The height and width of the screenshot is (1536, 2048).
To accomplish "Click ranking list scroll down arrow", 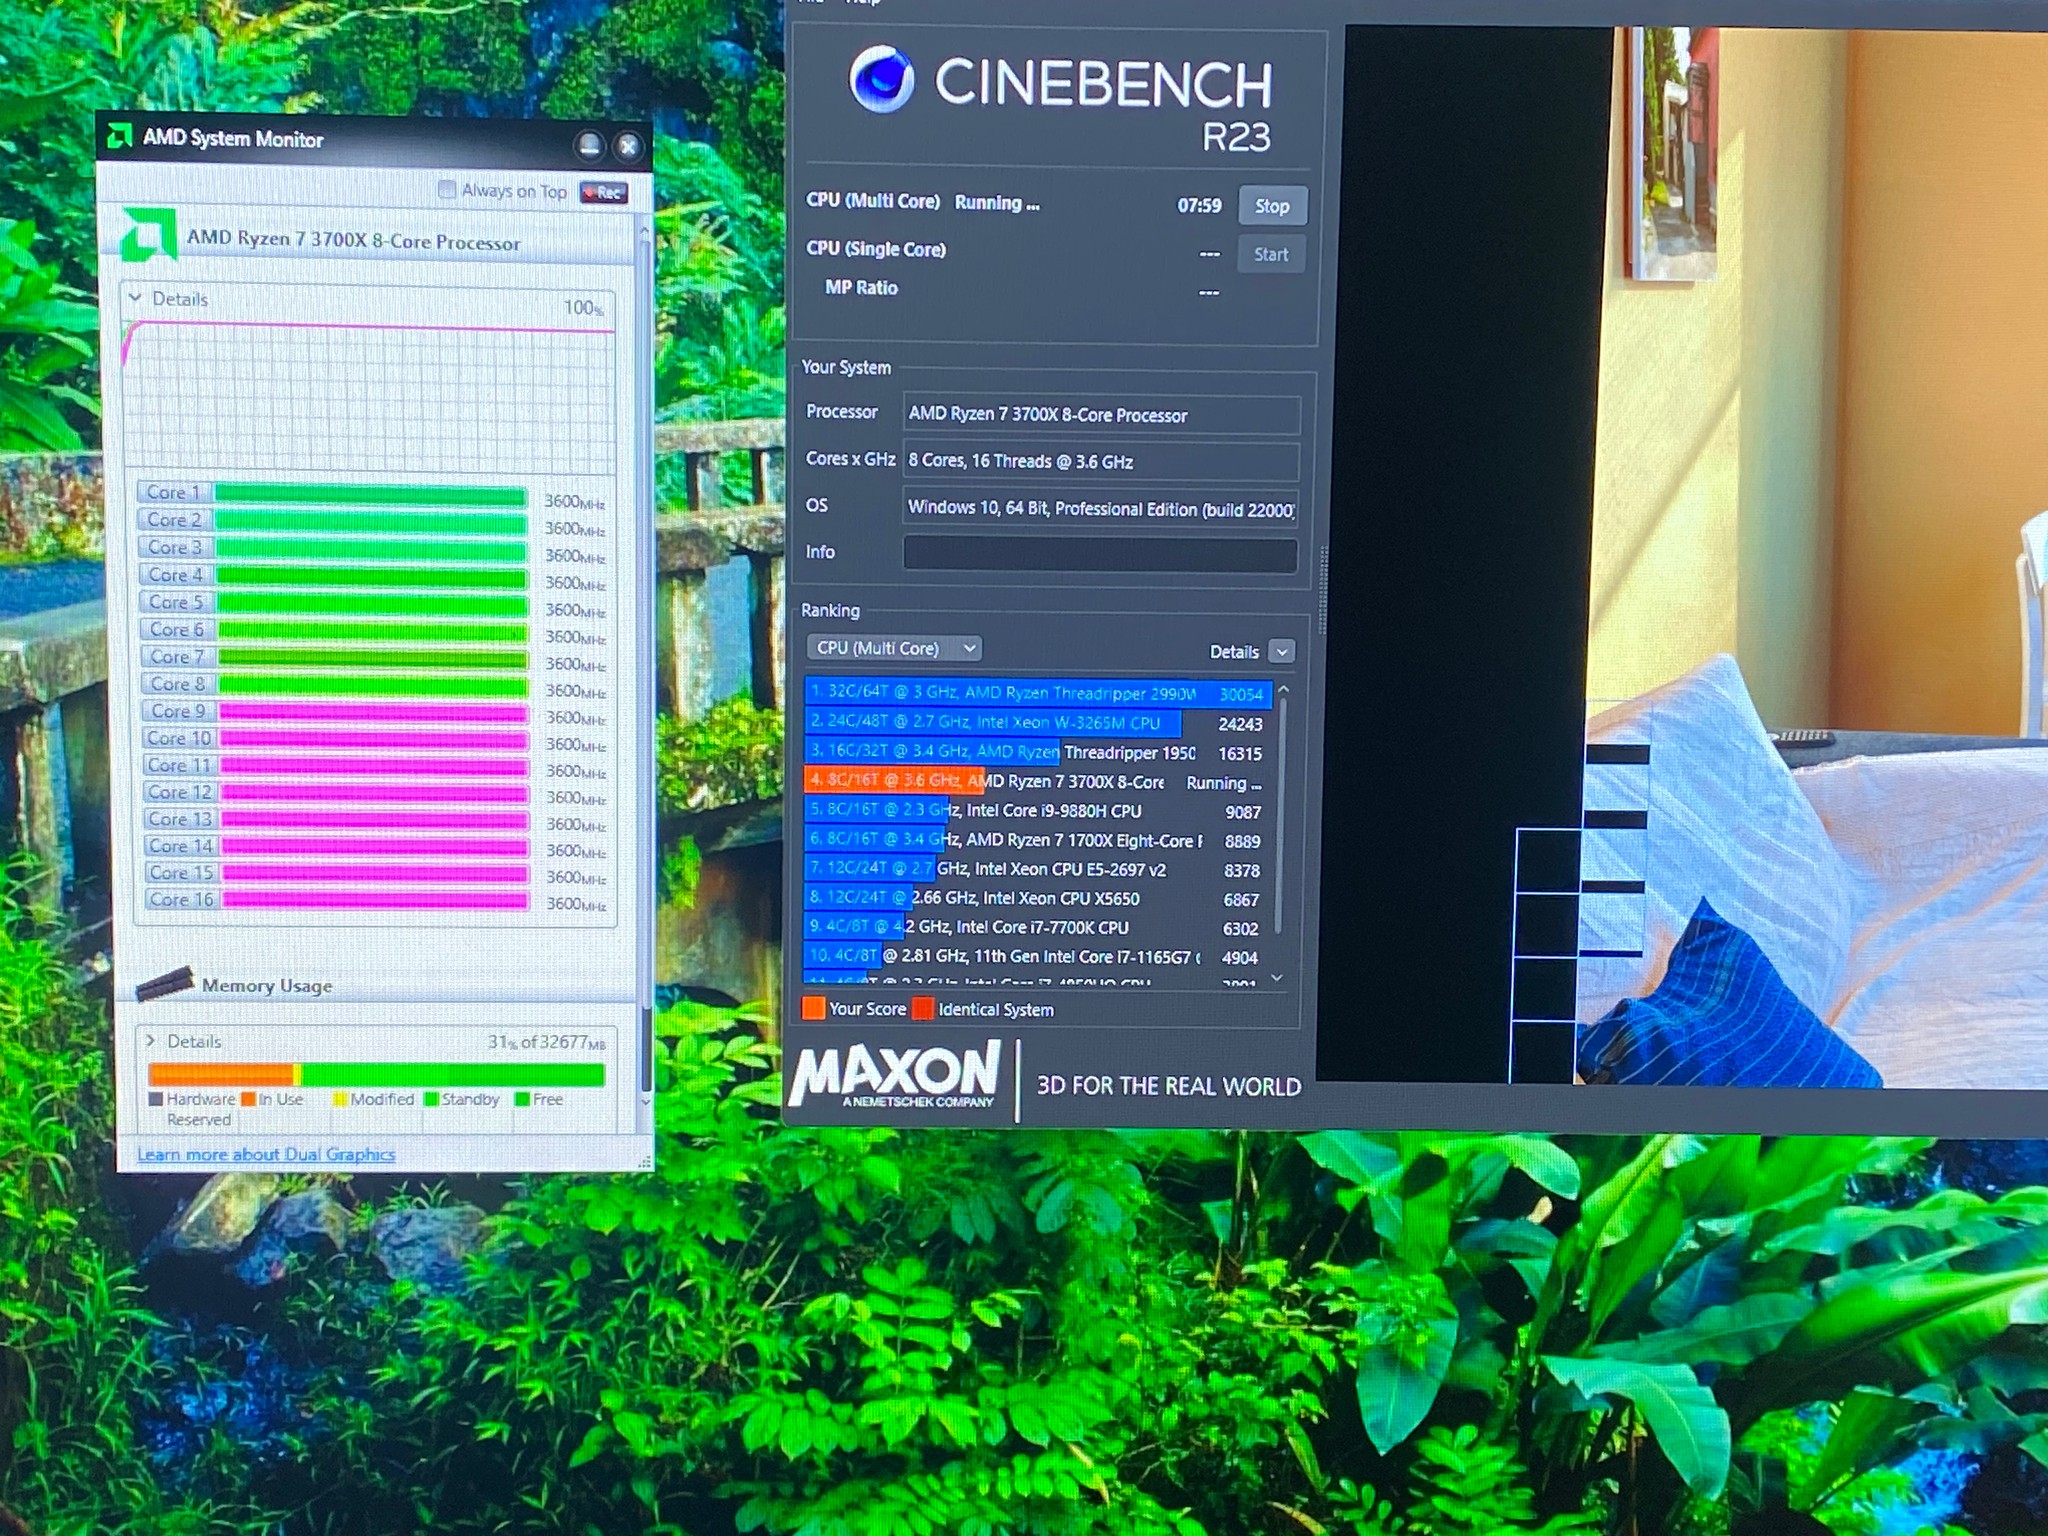I will pyautogui.click(x=1277, y=978).
